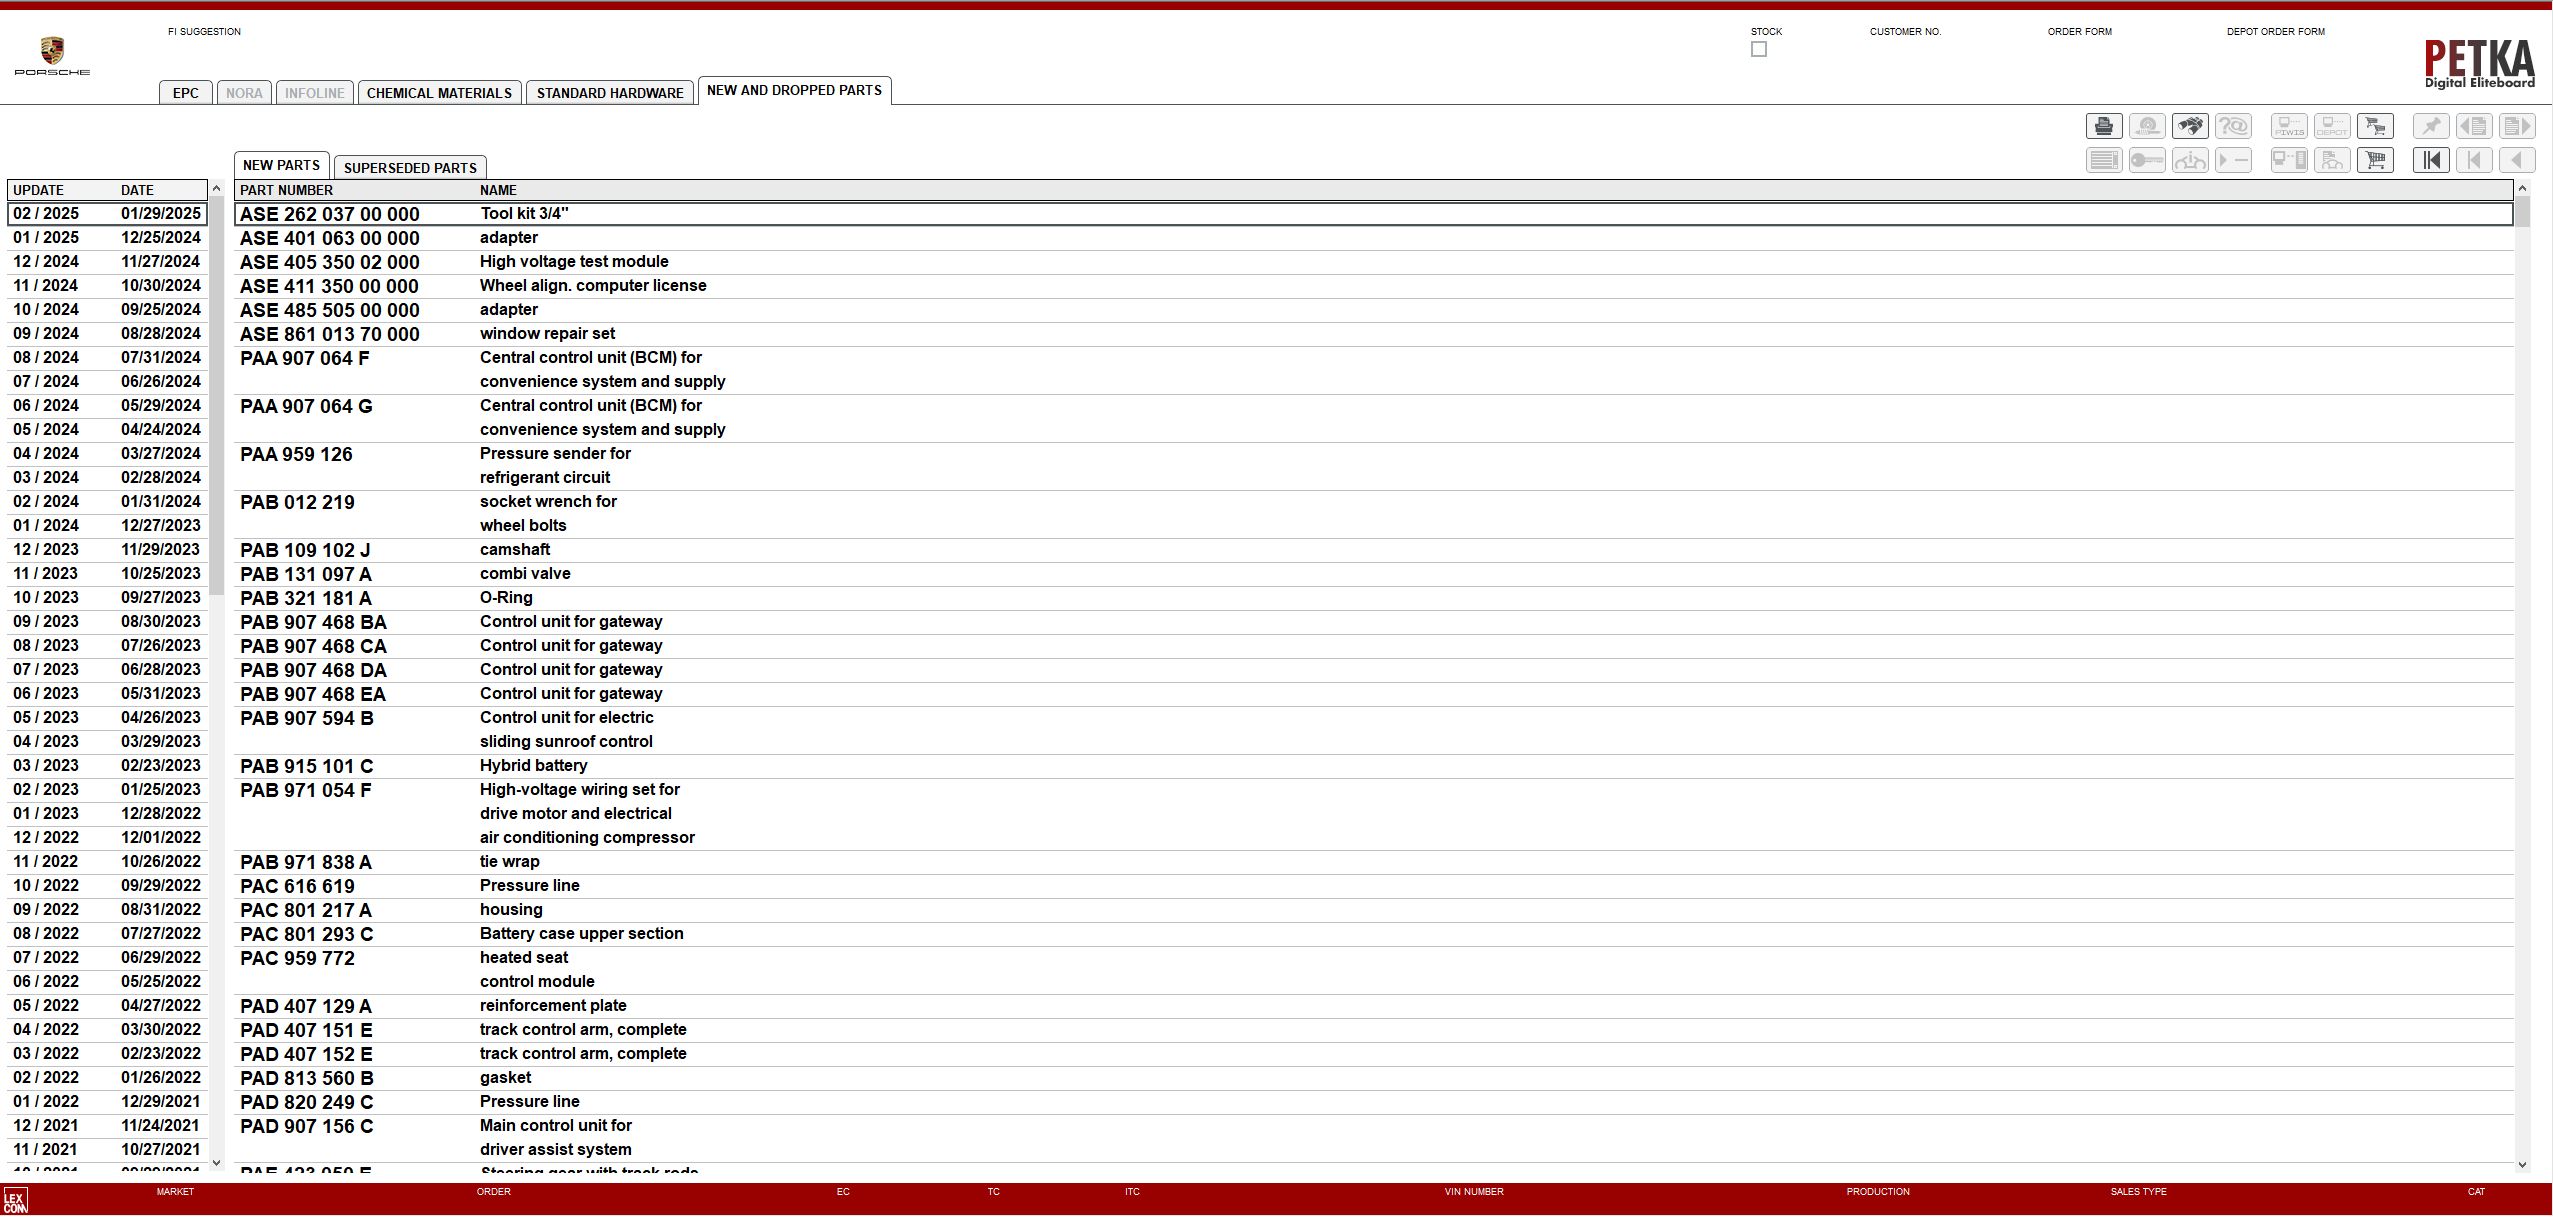Click the up arrow on the update list scrollbar

(x=216, y=188)
